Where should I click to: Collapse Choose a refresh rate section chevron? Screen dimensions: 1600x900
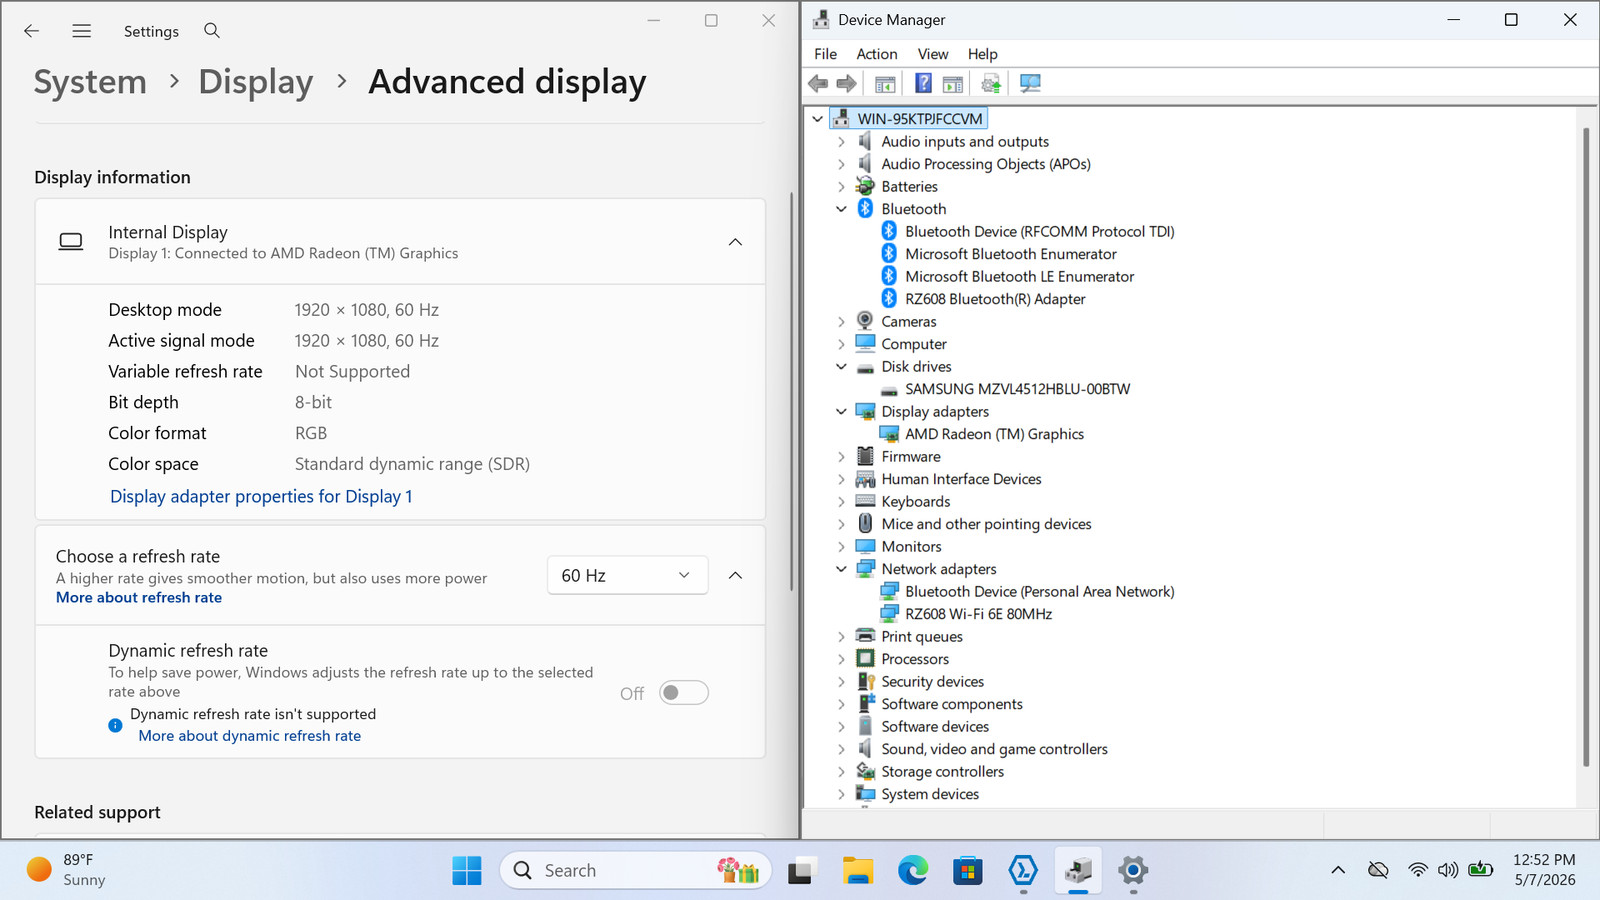735,575
